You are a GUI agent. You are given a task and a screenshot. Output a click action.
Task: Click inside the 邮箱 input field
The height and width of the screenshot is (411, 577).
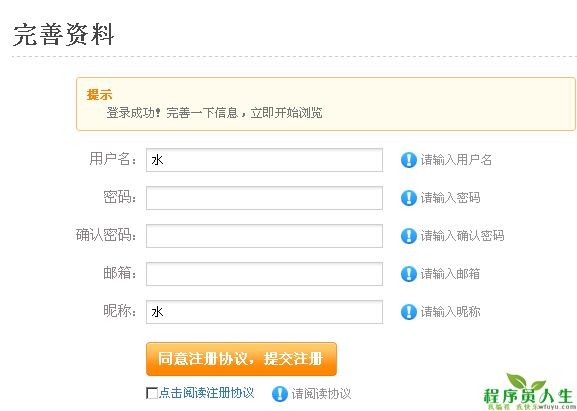[264, 274]
